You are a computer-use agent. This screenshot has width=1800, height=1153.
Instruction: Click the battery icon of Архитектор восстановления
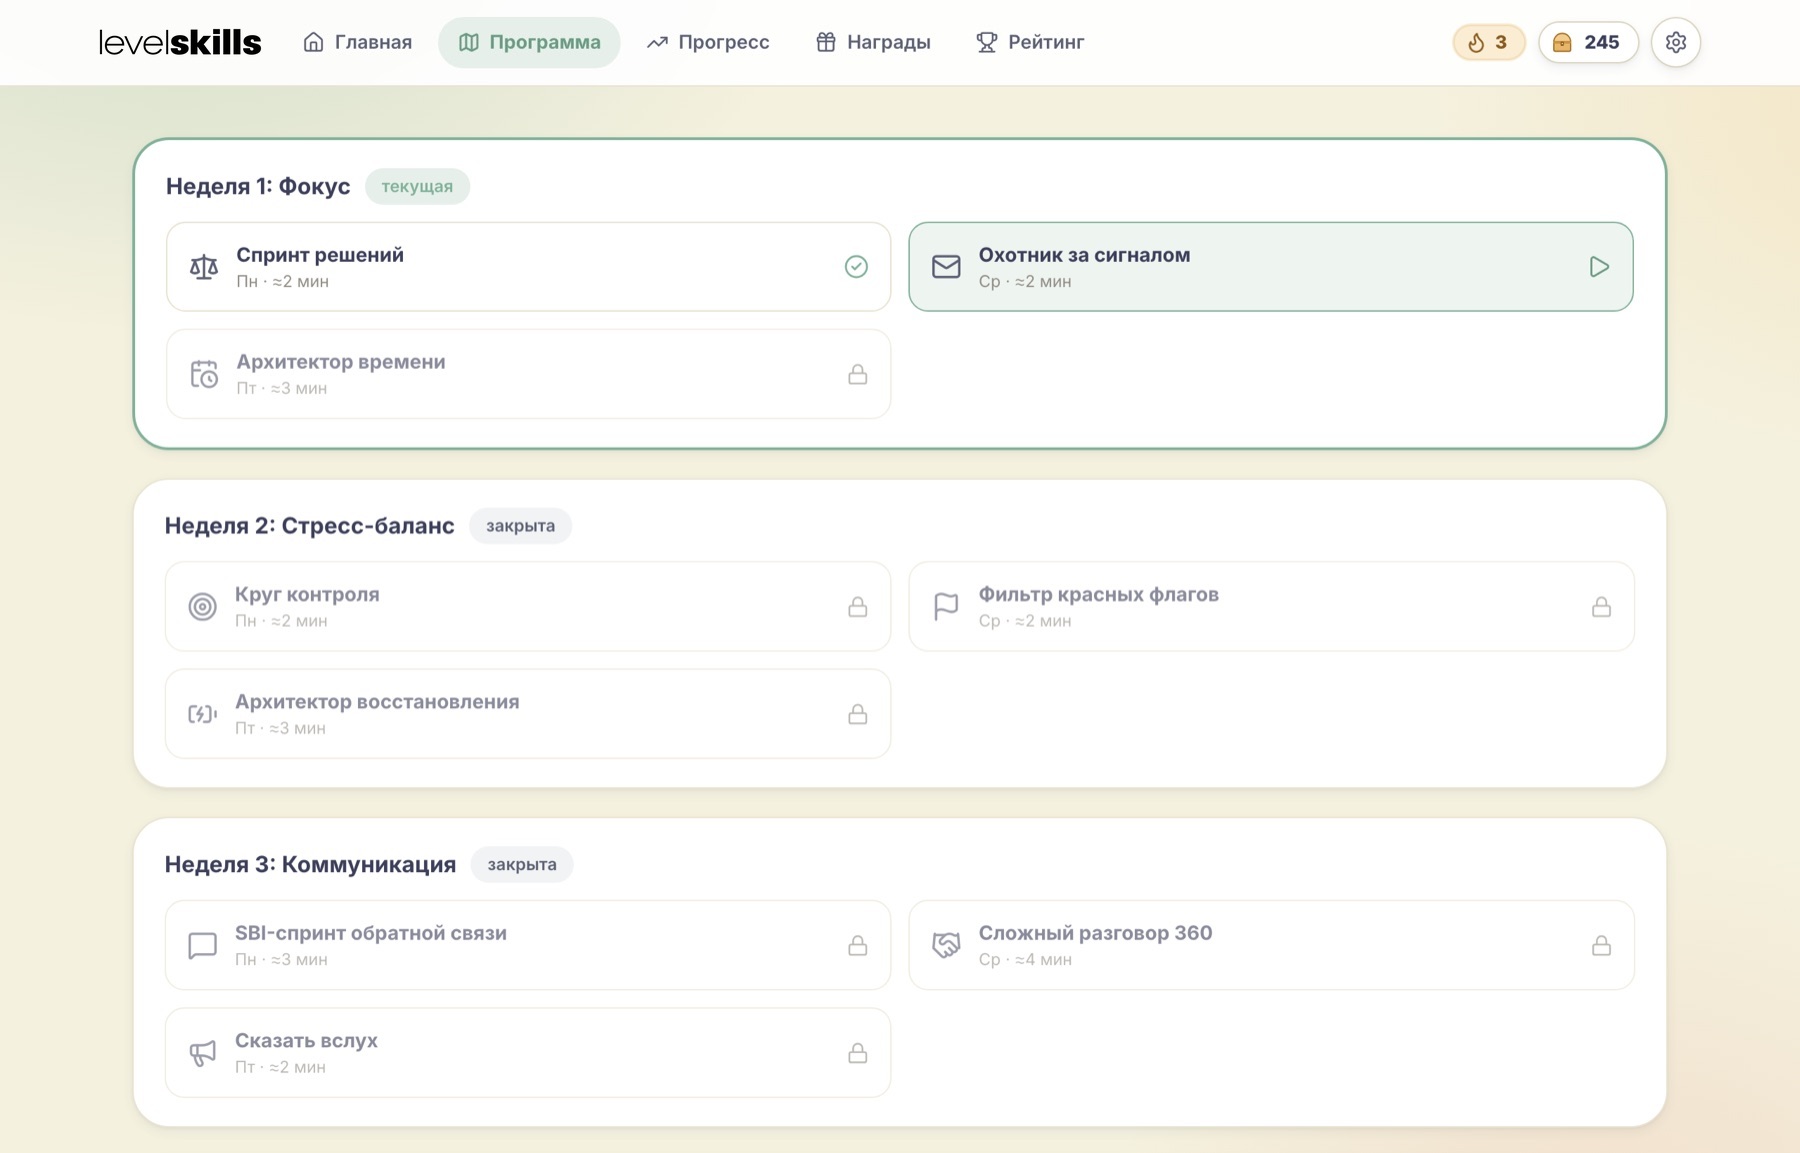(x=203, y=714)
